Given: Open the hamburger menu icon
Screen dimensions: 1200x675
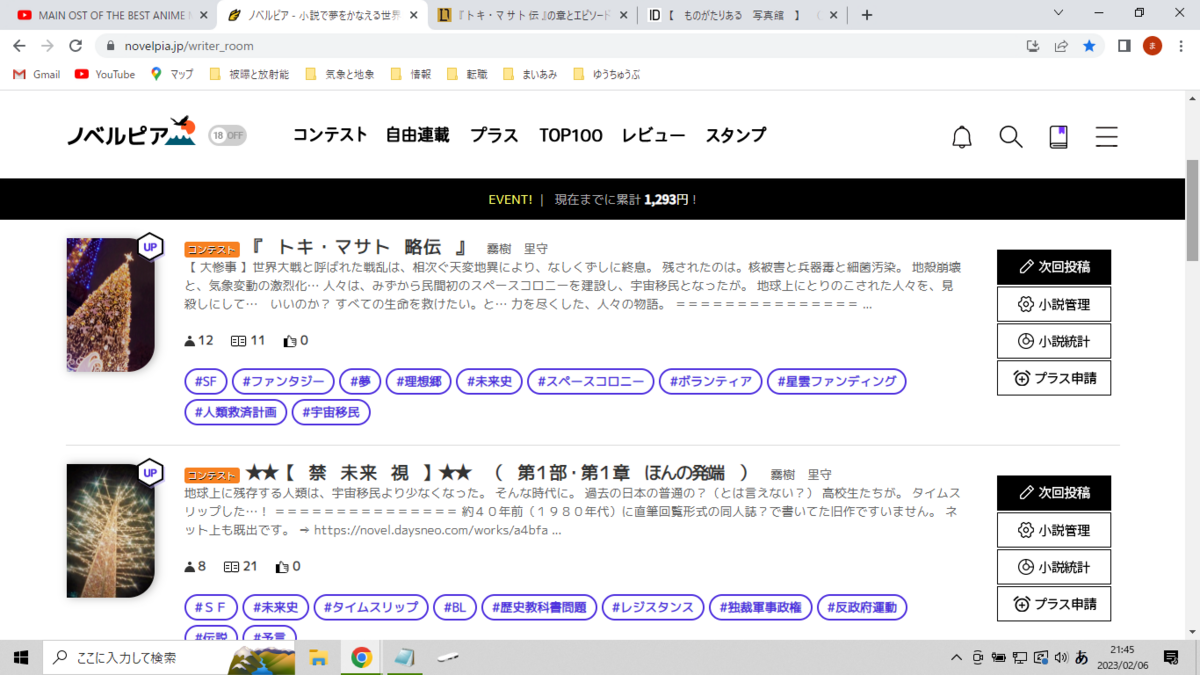Looking at the screenshot, I should tap(1106, 137).
